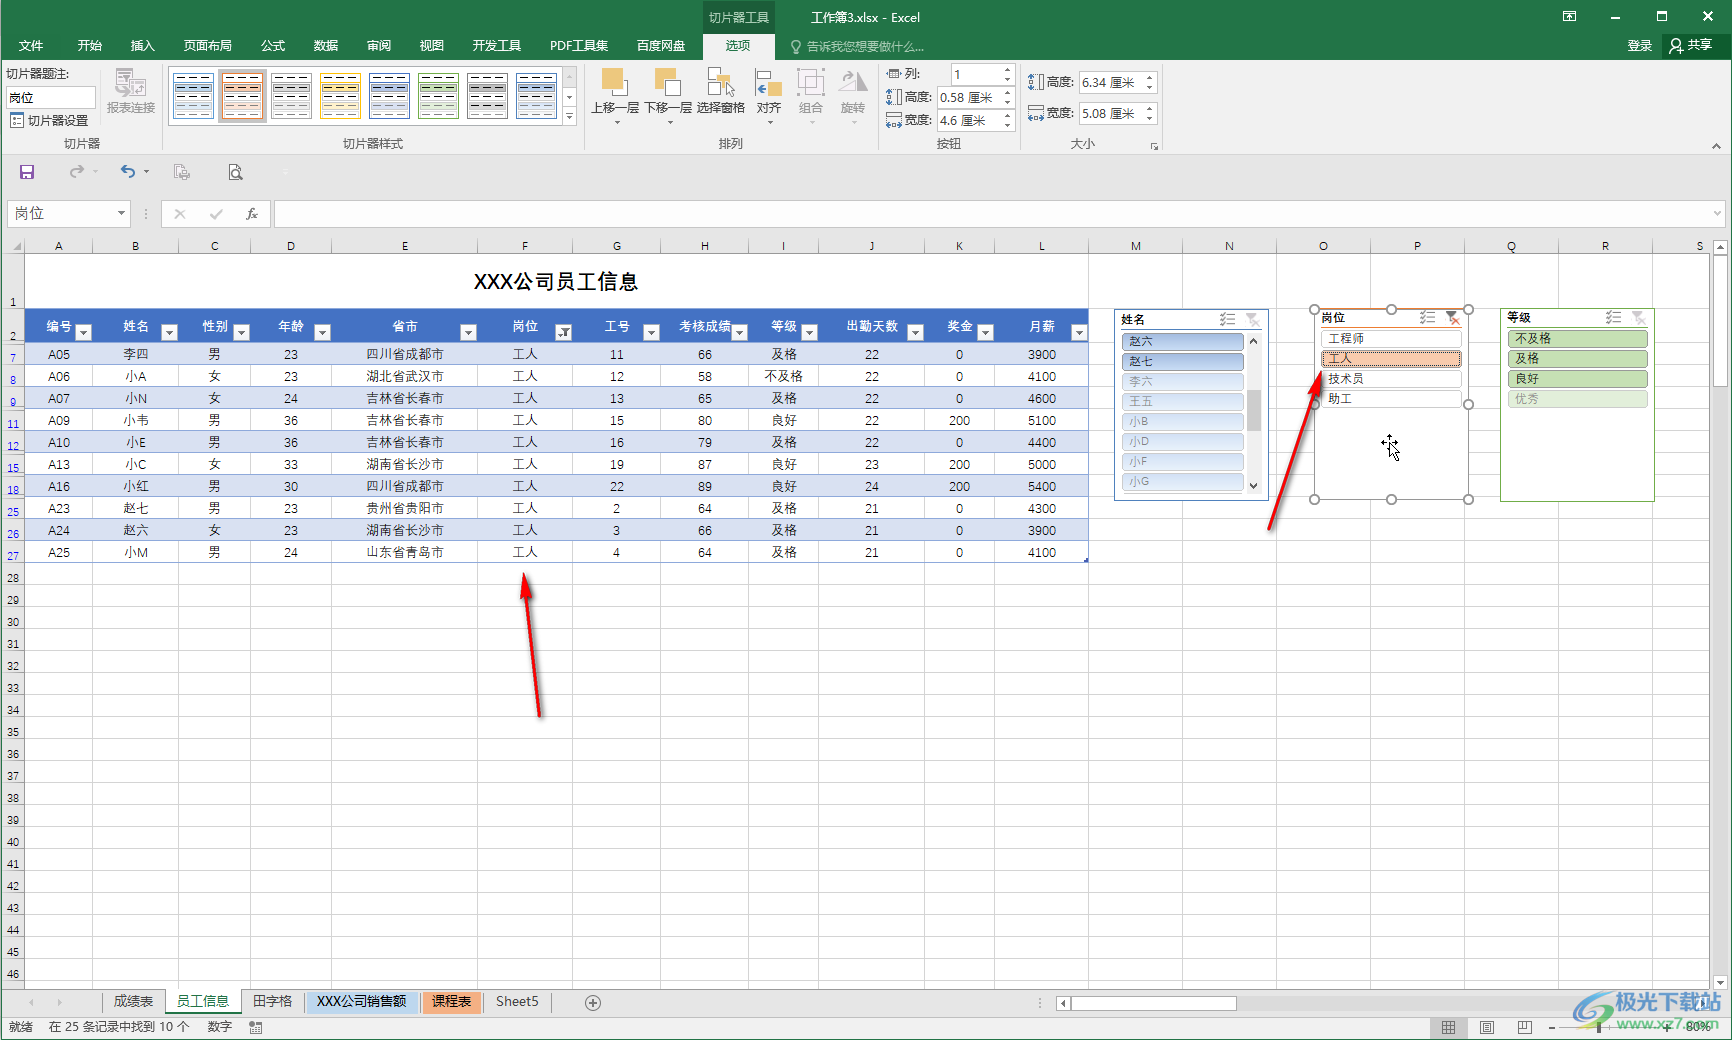Open filter dropdown for 性别 column
This screenshot has height=1040, width=1732.
(x=241, y=332)
